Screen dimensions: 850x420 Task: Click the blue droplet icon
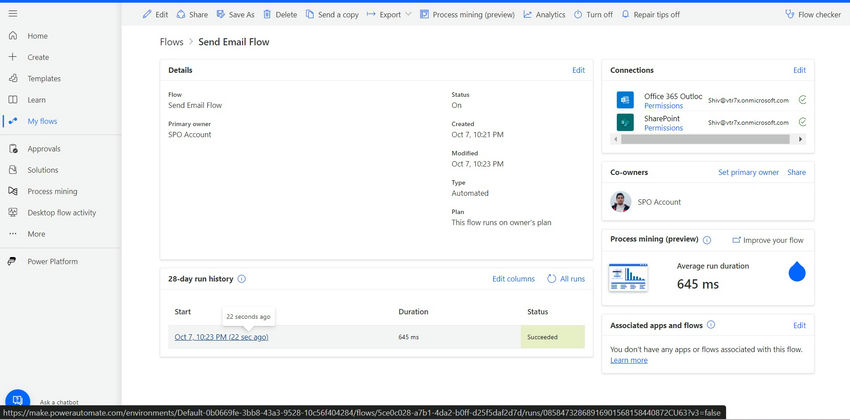[797, 272]
